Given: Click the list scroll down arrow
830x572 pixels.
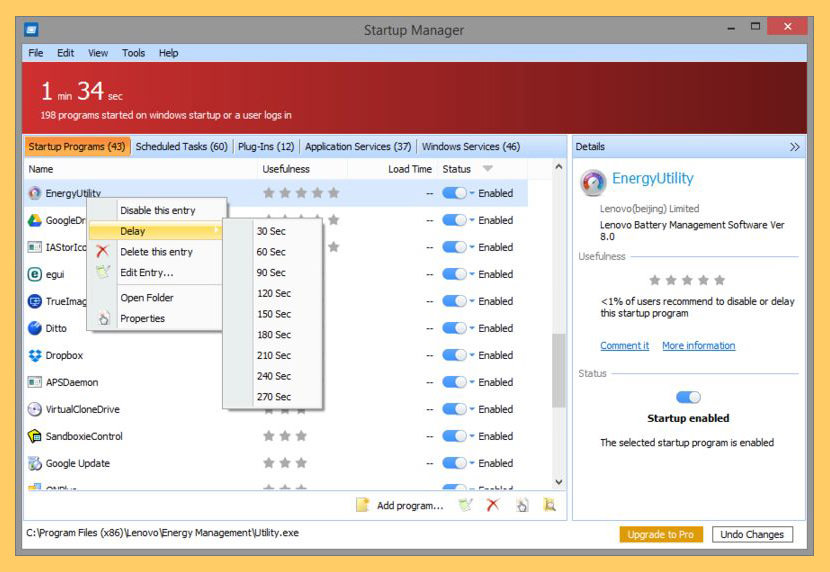Looking at the screenshot, I should click(x=558, y=482).
